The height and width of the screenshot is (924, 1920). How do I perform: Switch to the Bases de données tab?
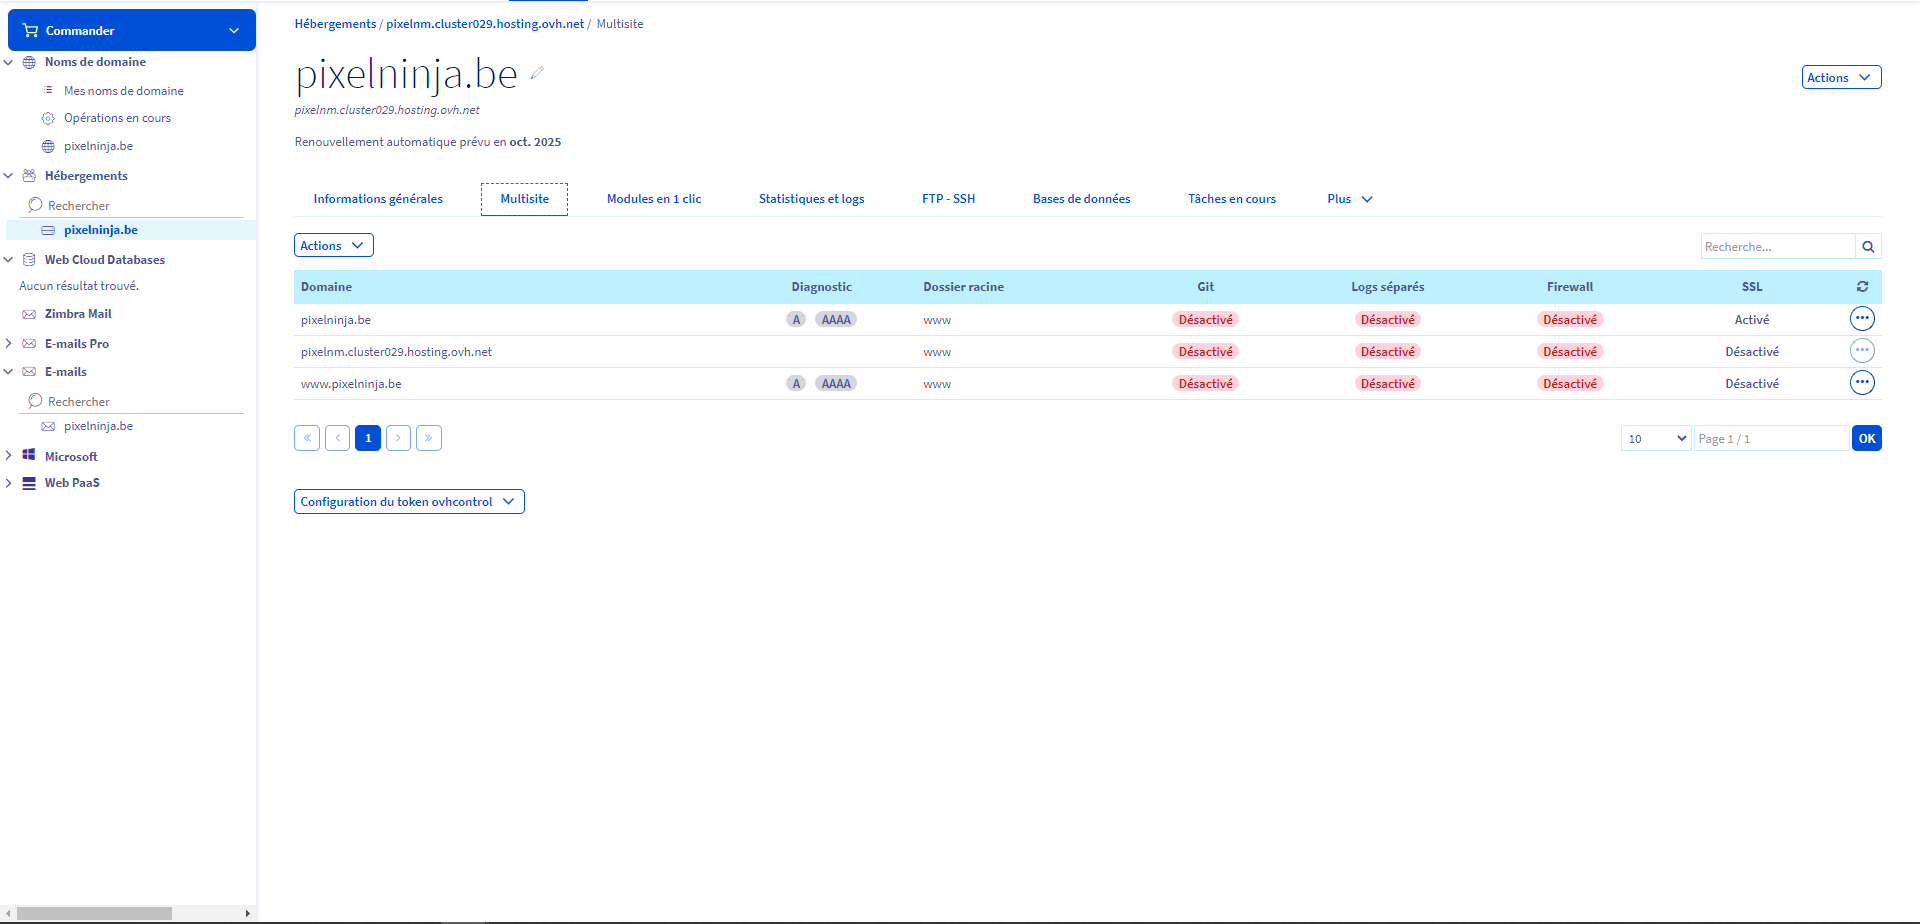coord(1081,199)
